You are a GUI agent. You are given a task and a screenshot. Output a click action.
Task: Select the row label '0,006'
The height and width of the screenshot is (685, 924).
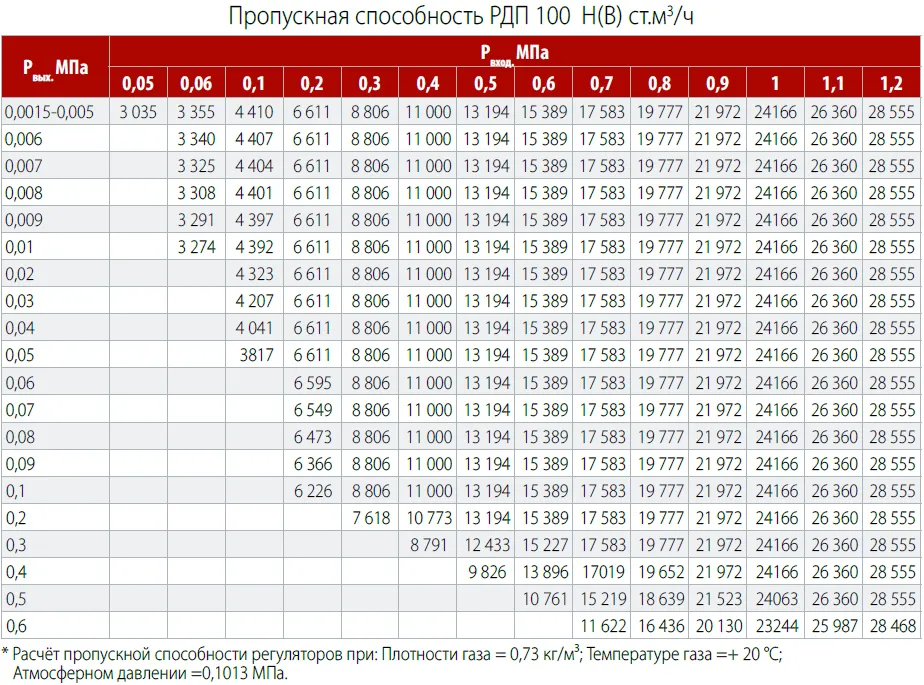[x=24, y=139]
